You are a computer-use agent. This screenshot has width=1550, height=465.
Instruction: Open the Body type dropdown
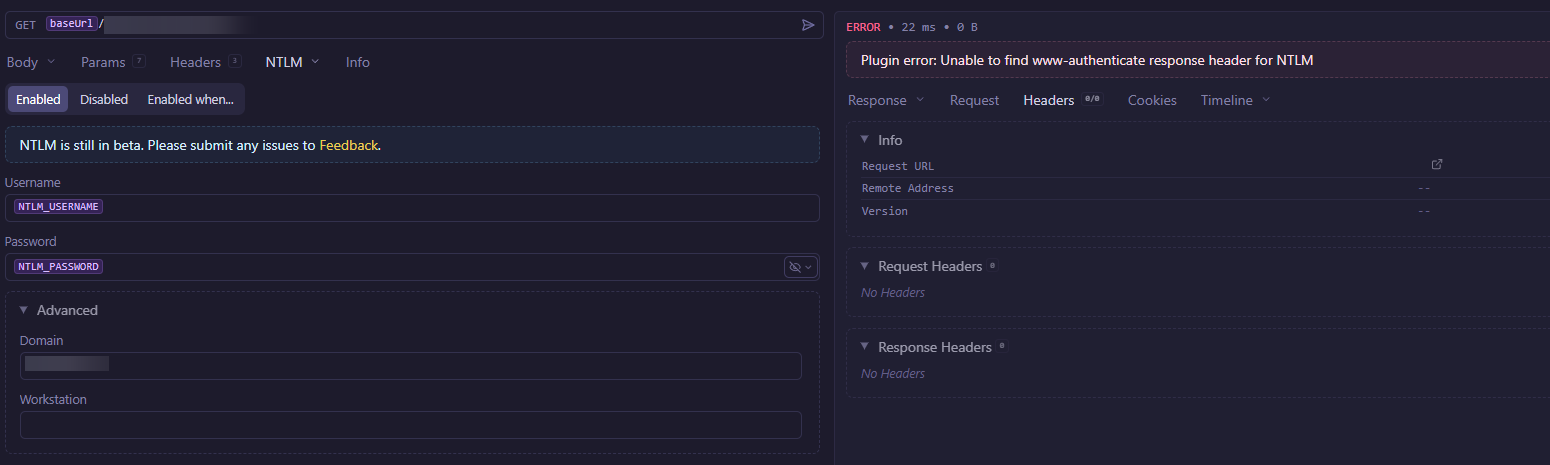pos(31,62)
